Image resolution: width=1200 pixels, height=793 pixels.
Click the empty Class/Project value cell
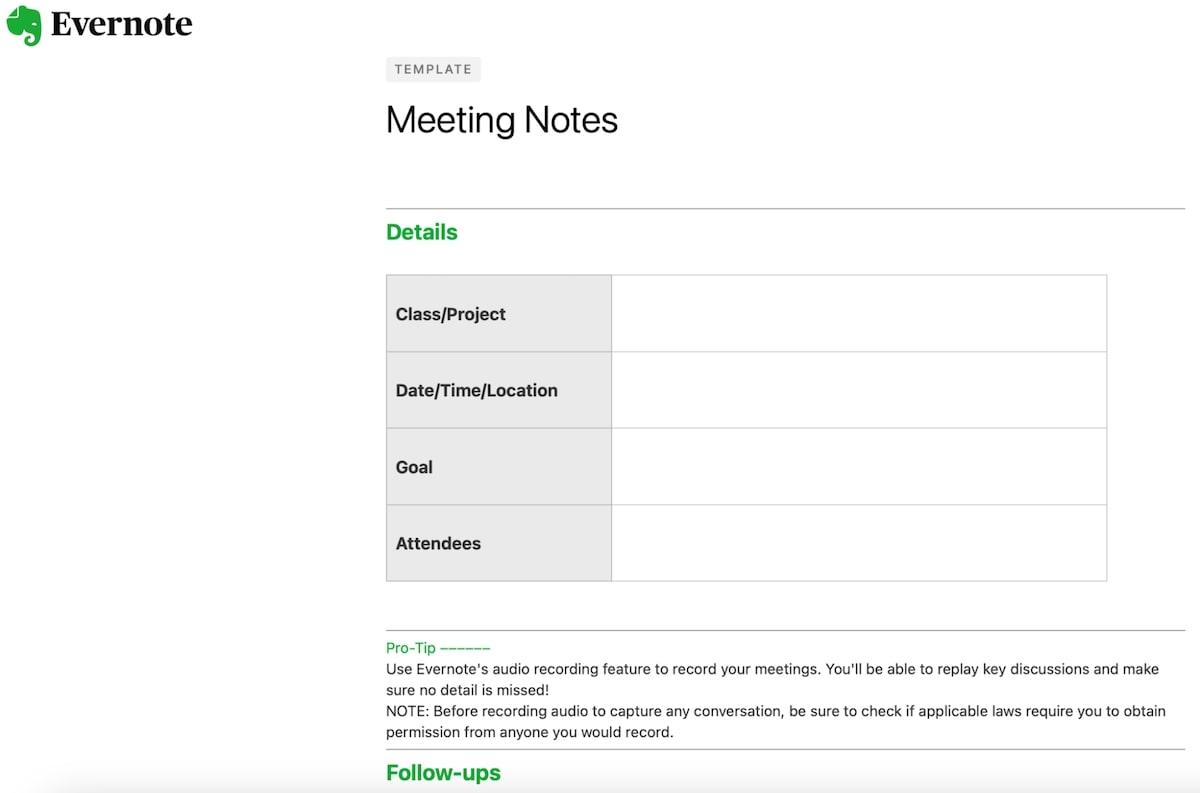coord(858,314)
